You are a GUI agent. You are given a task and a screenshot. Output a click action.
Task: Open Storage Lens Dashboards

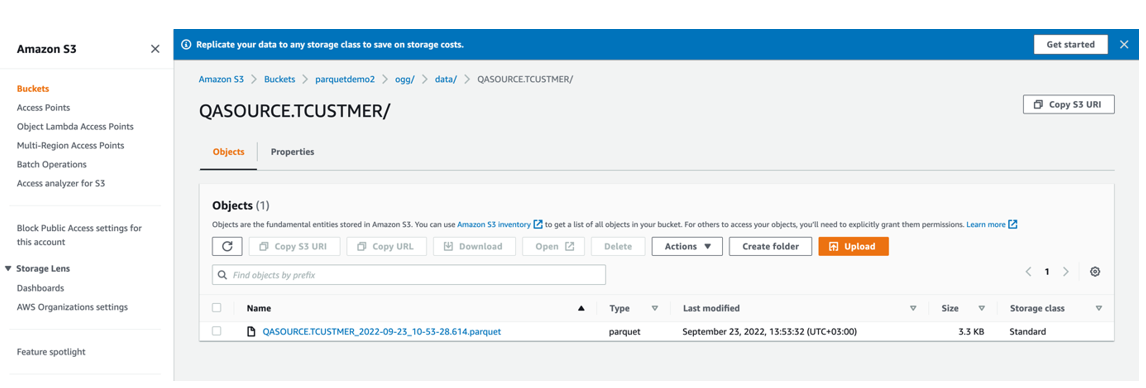[40, 288]
